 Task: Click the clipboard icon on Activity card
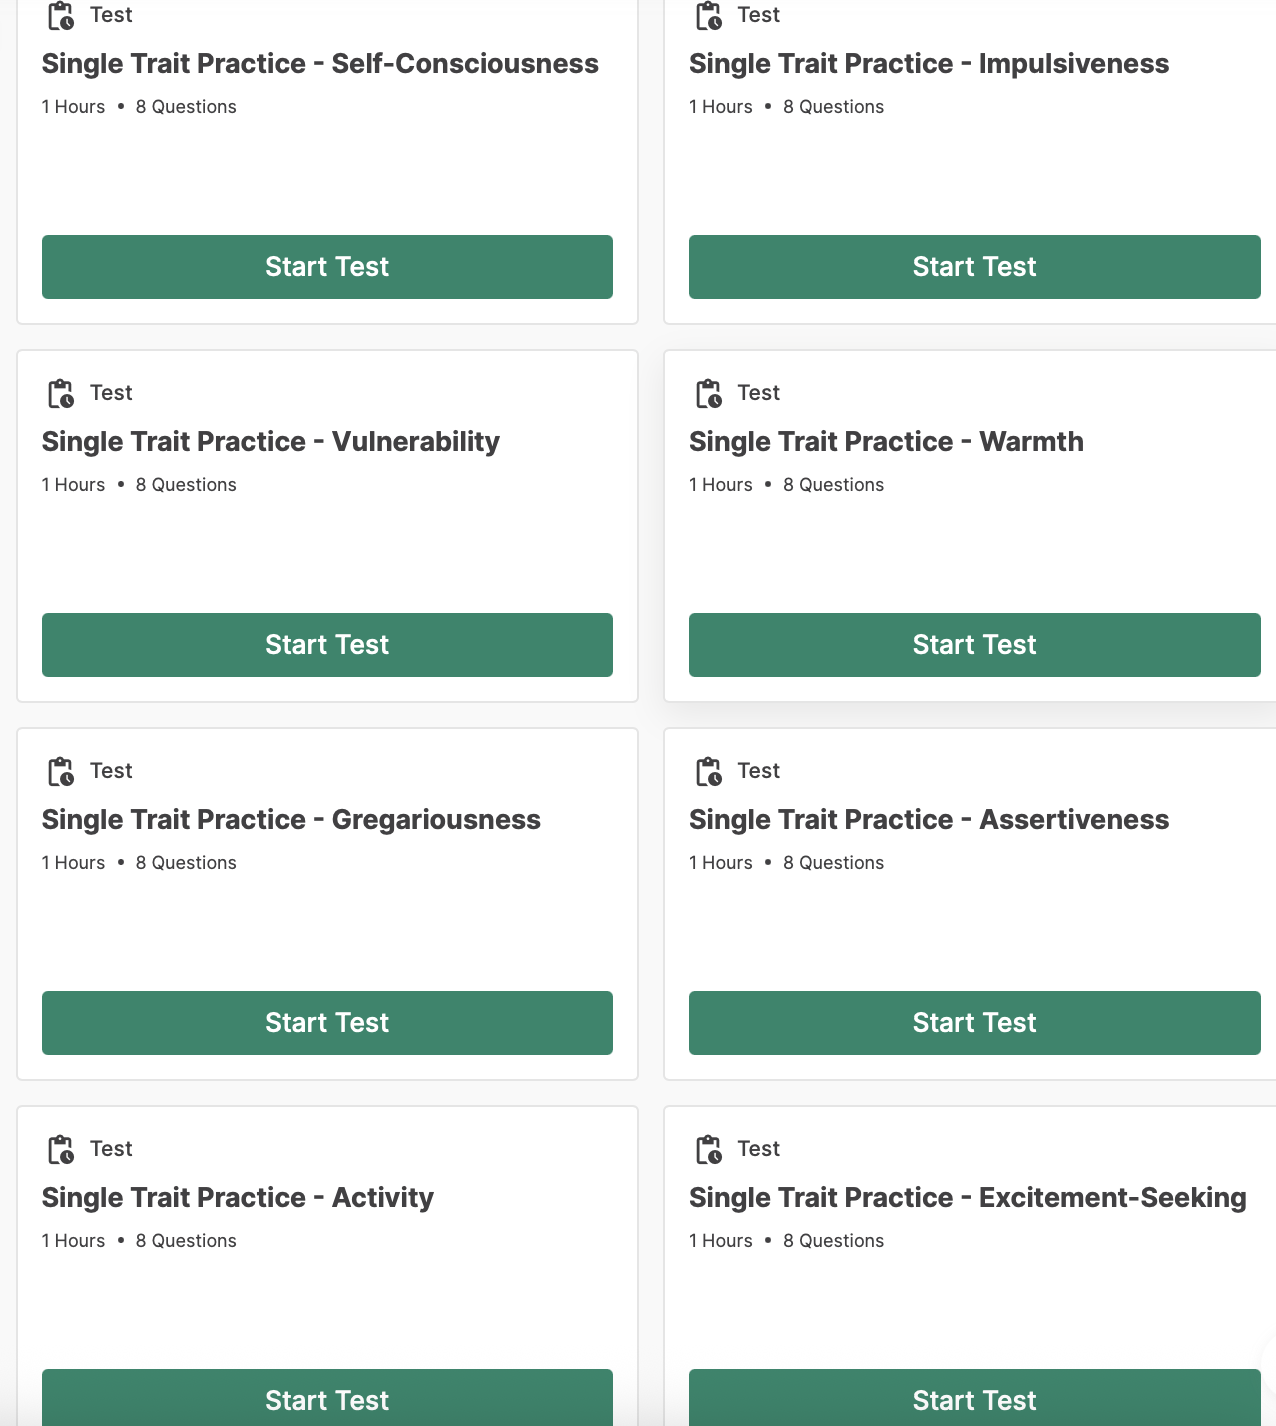(x=61, y=1150)
